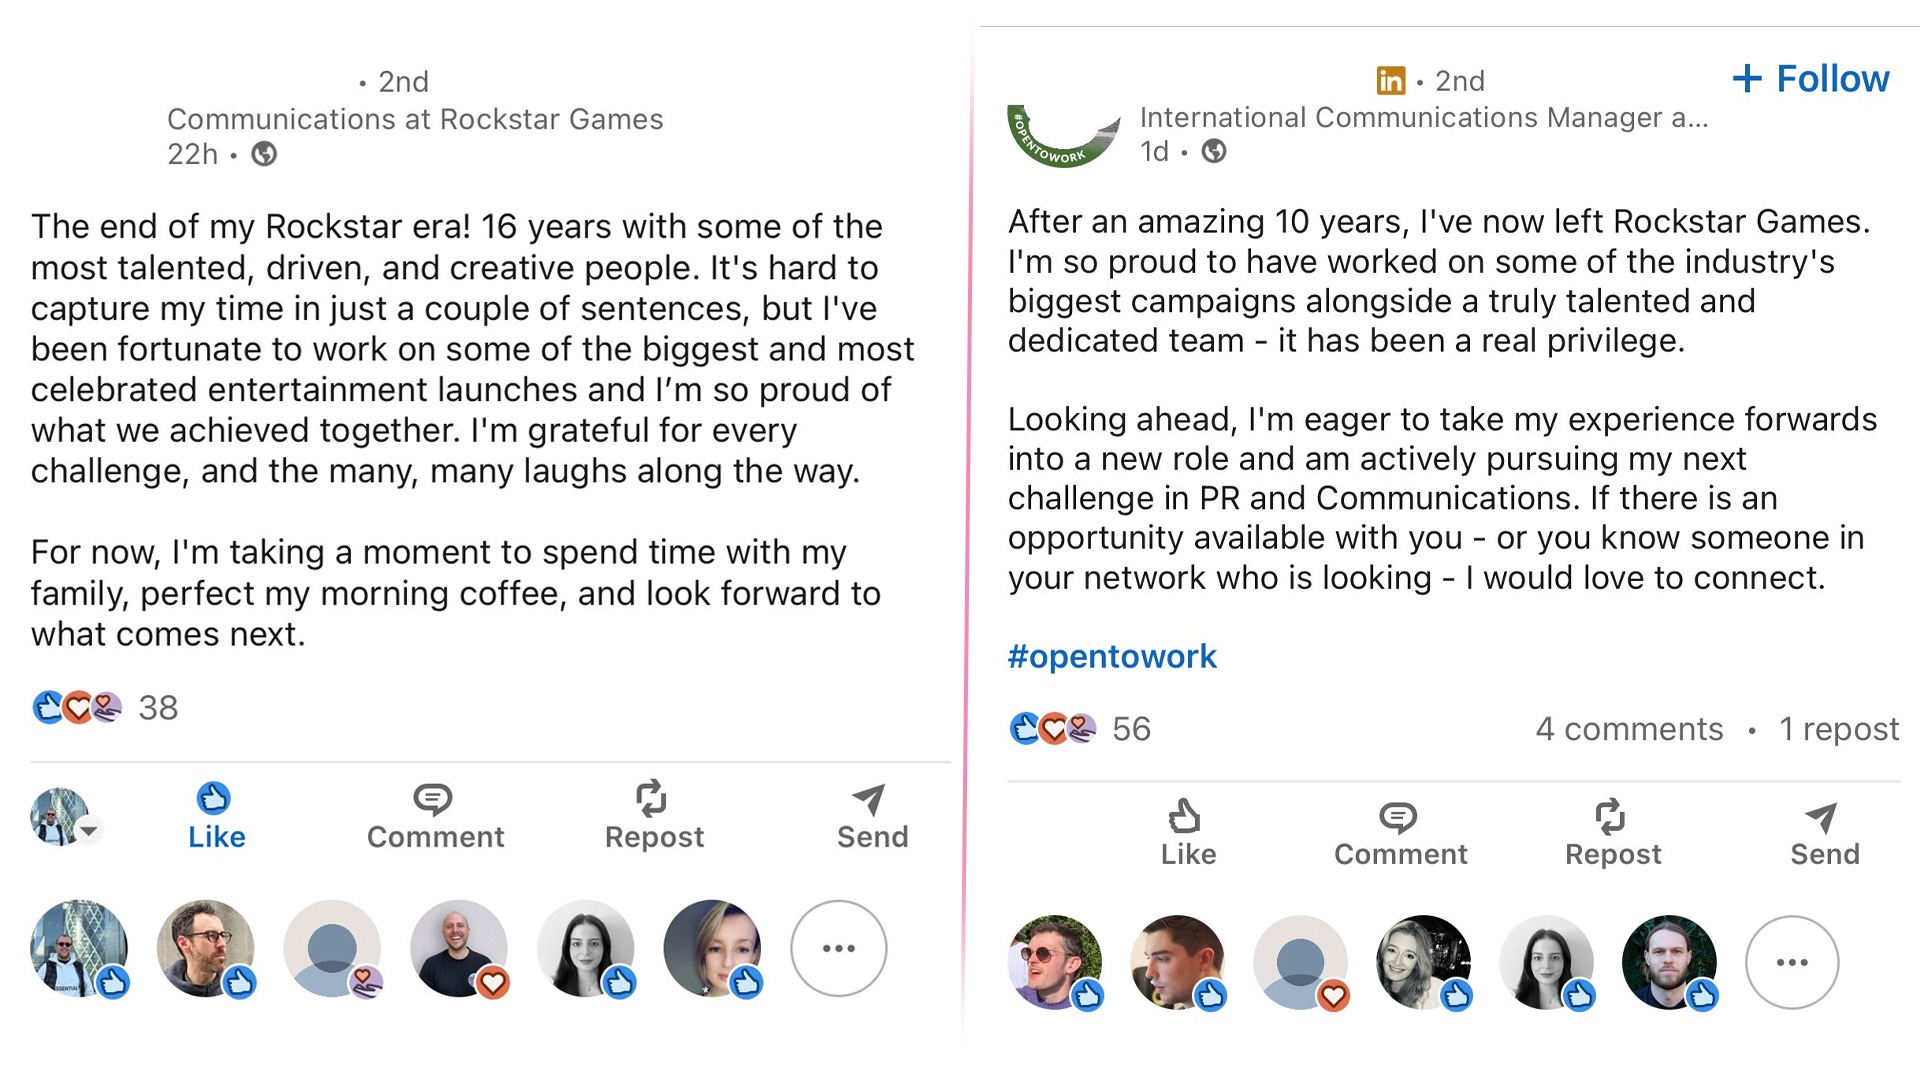This screenshot has height=1080, width=1920.
Task: Follow the International Communications Manager author
Action: [1810, 79]
